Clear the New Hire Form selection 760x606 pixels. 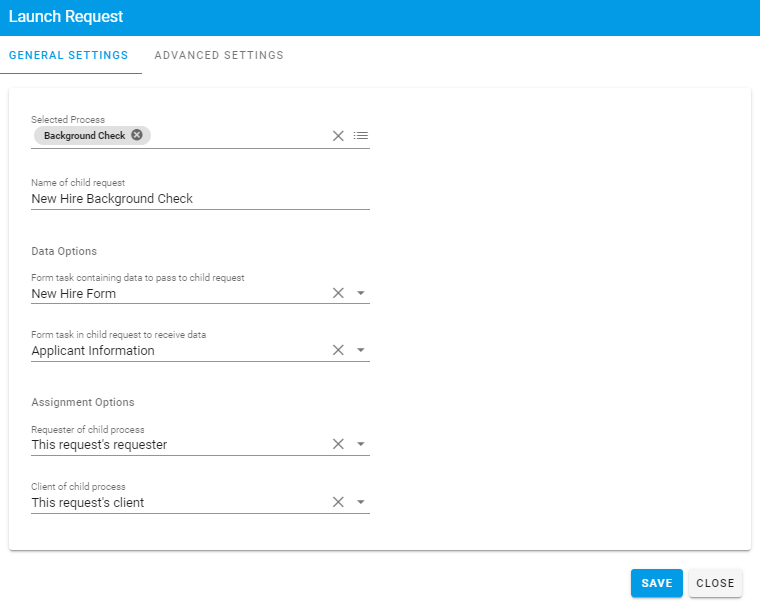pos(338,293)
